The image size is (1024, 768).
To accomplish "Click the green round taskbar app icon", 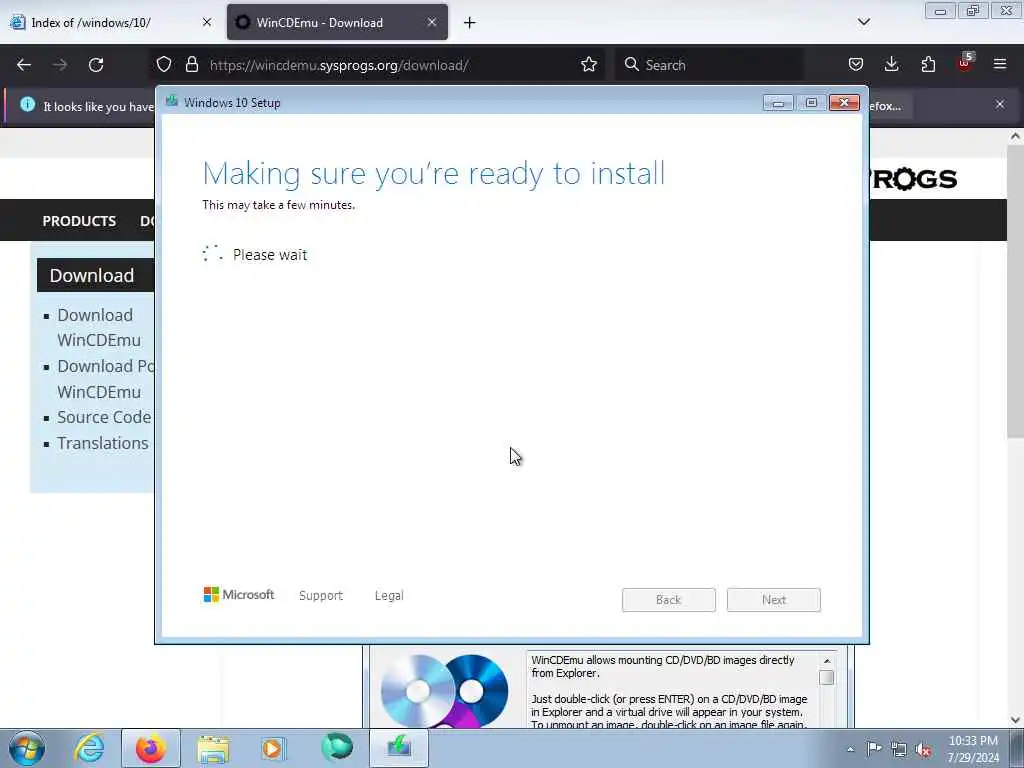I will click(336, 748).
